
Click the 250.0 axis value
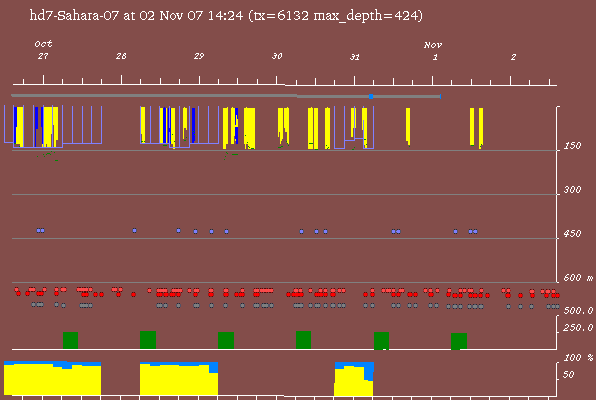(578, 328)
